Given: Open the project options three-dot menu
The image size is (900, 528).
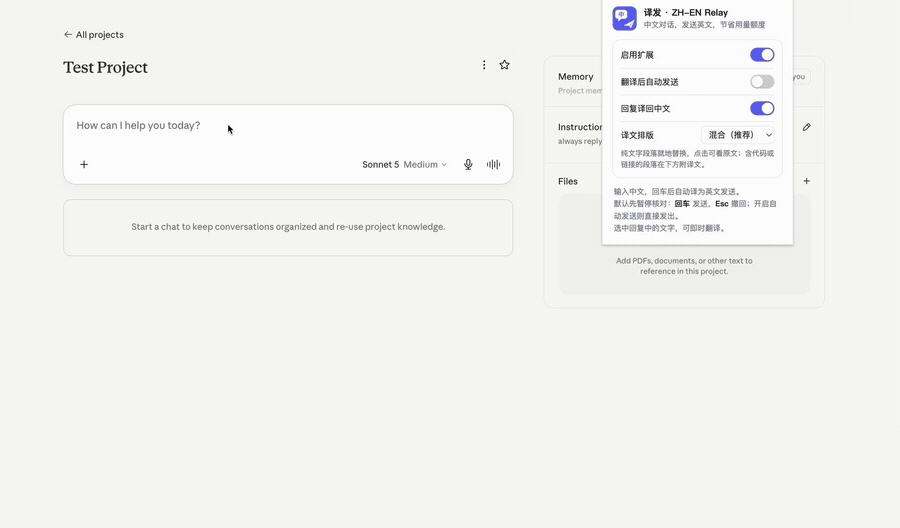Looking at the screenshot, I should tap(484, 65).
